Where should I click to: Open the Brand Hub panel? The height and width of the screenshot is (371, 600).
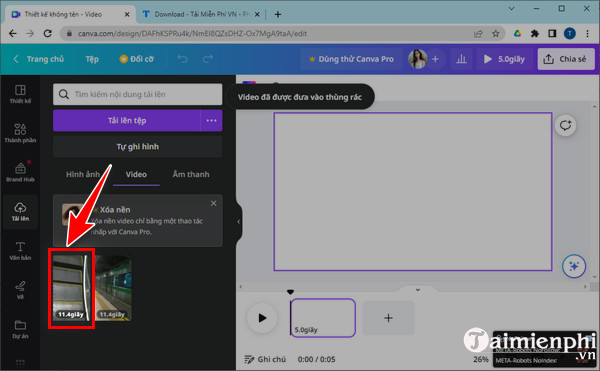point(20,172)
